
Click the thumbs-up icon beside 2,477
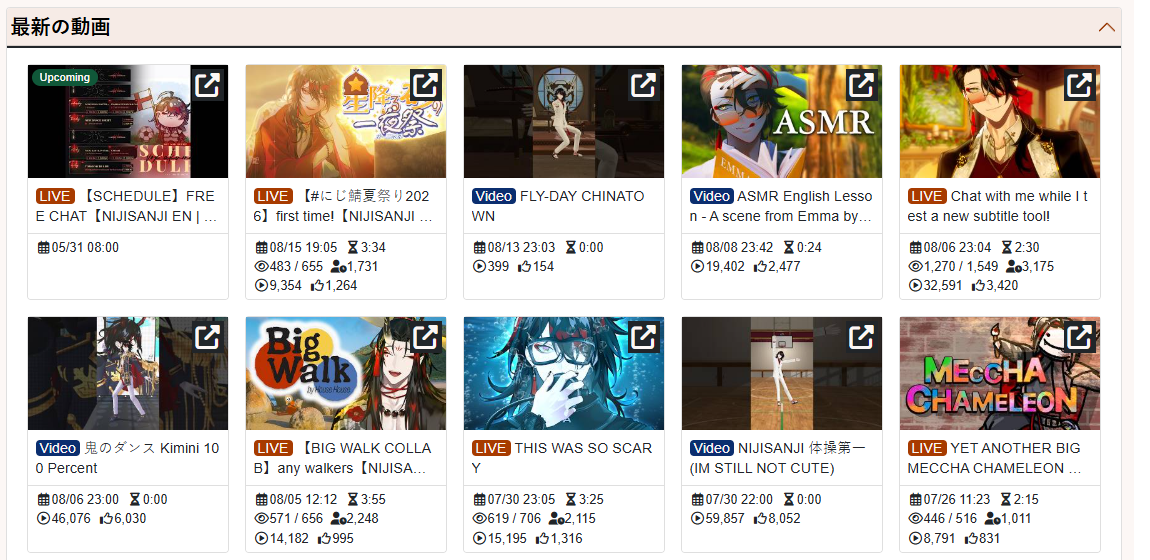[x=760, y=267]
